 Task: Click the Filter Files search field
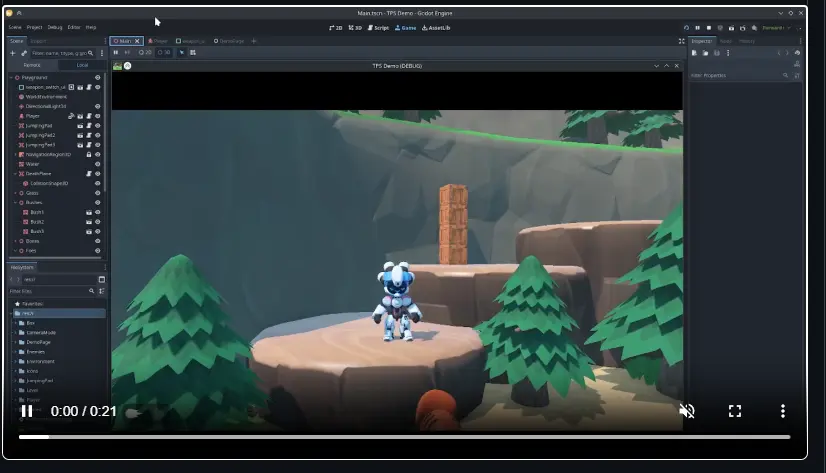[x=50, y=291]
